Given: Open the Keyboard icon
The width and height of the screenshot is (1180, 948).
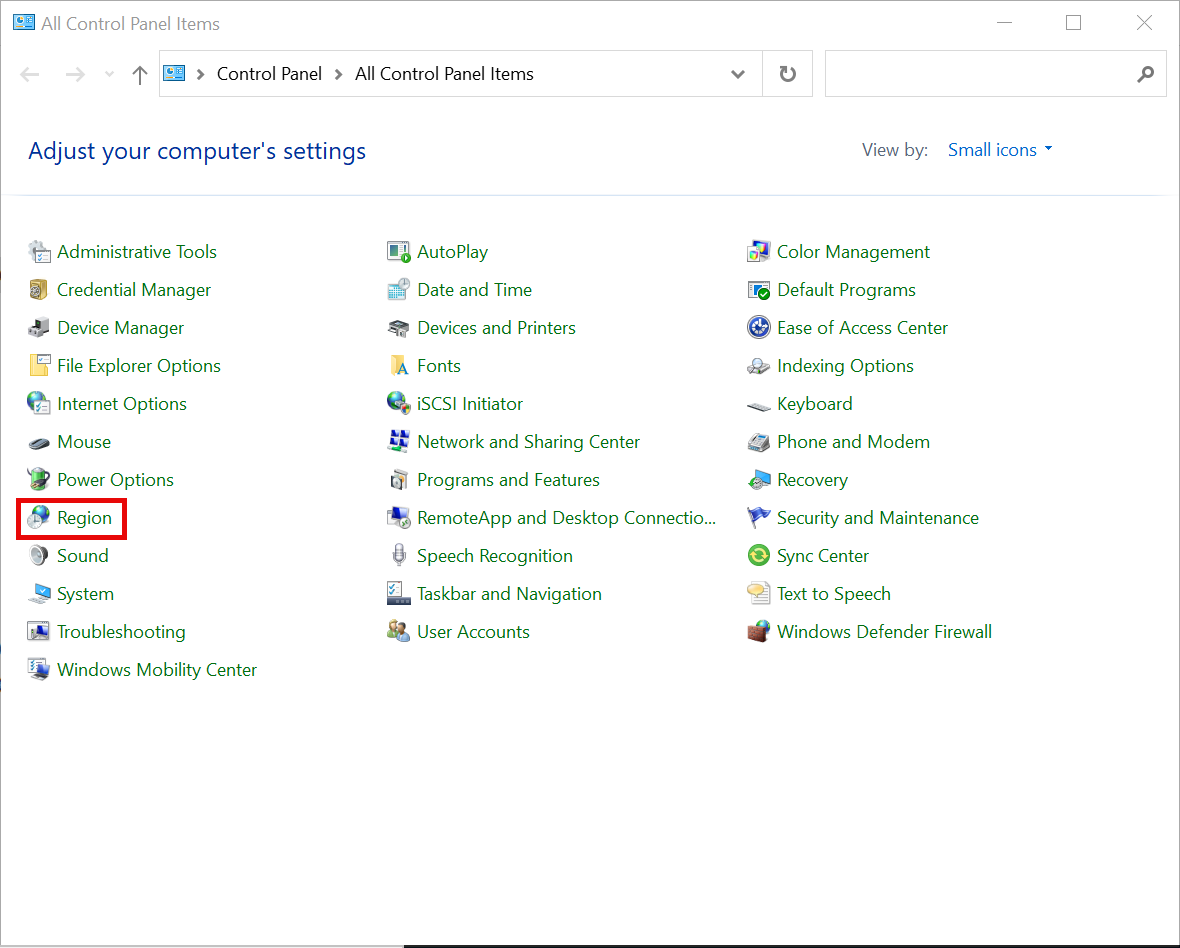Looking at the screenshot, I should click(759, 404).
